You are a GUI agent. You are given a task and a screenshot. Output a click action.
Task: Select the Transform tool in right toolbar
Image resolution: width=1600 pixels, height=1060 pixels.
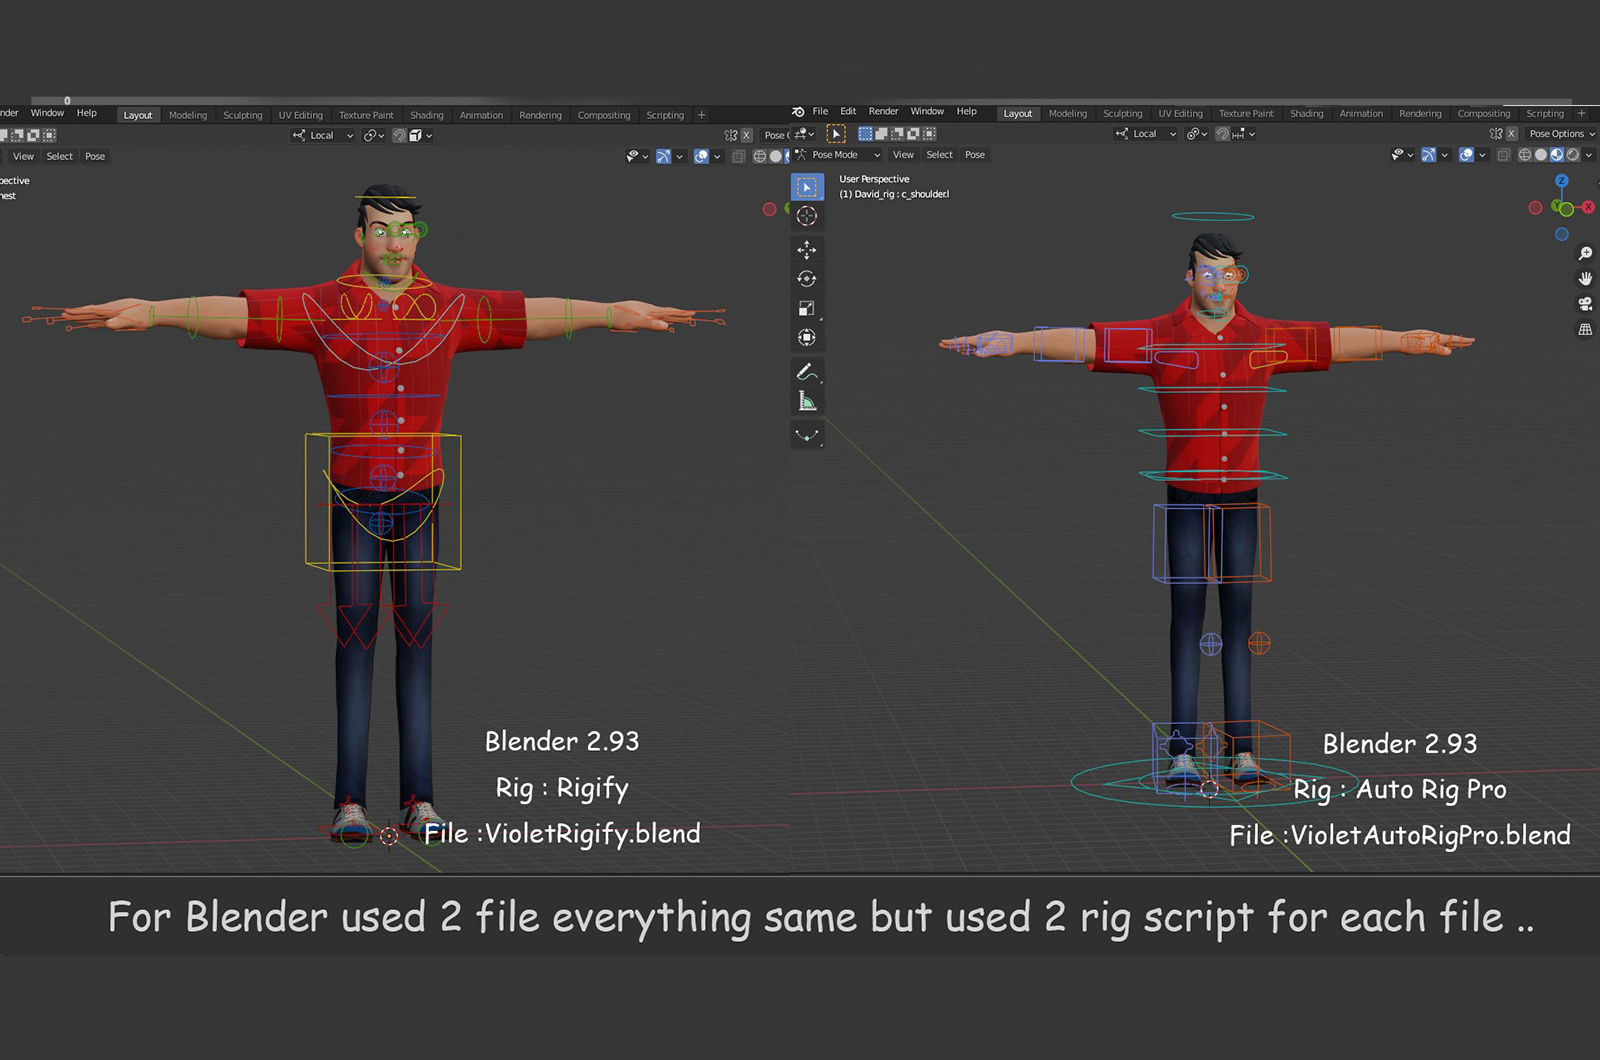point(807,338)
